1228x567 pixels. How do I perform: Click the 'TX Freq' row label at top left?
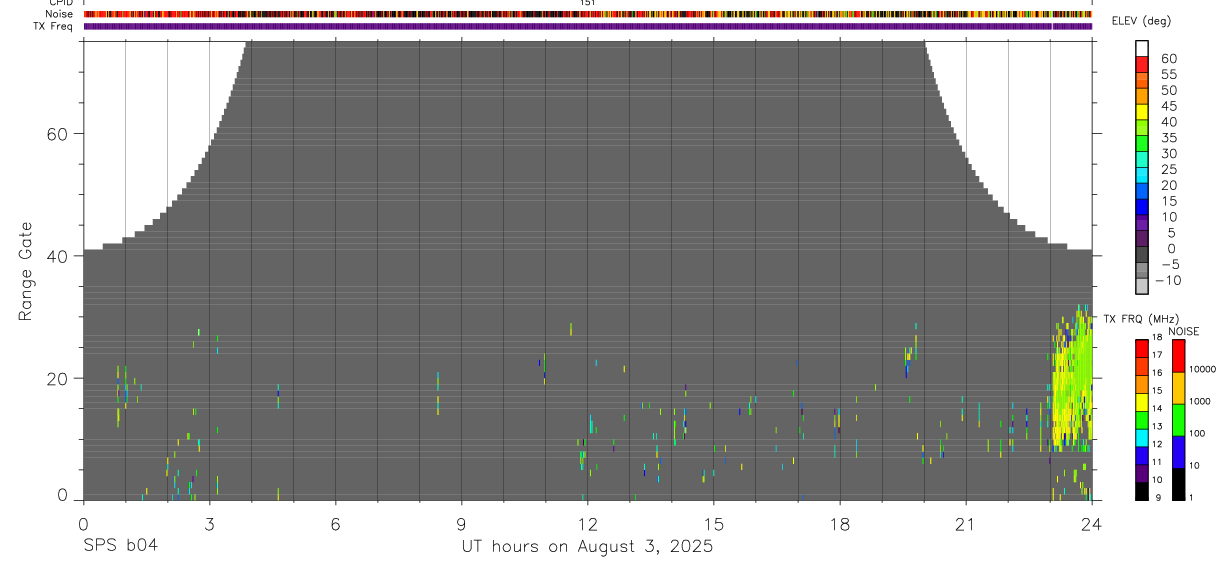click(55, 26)
